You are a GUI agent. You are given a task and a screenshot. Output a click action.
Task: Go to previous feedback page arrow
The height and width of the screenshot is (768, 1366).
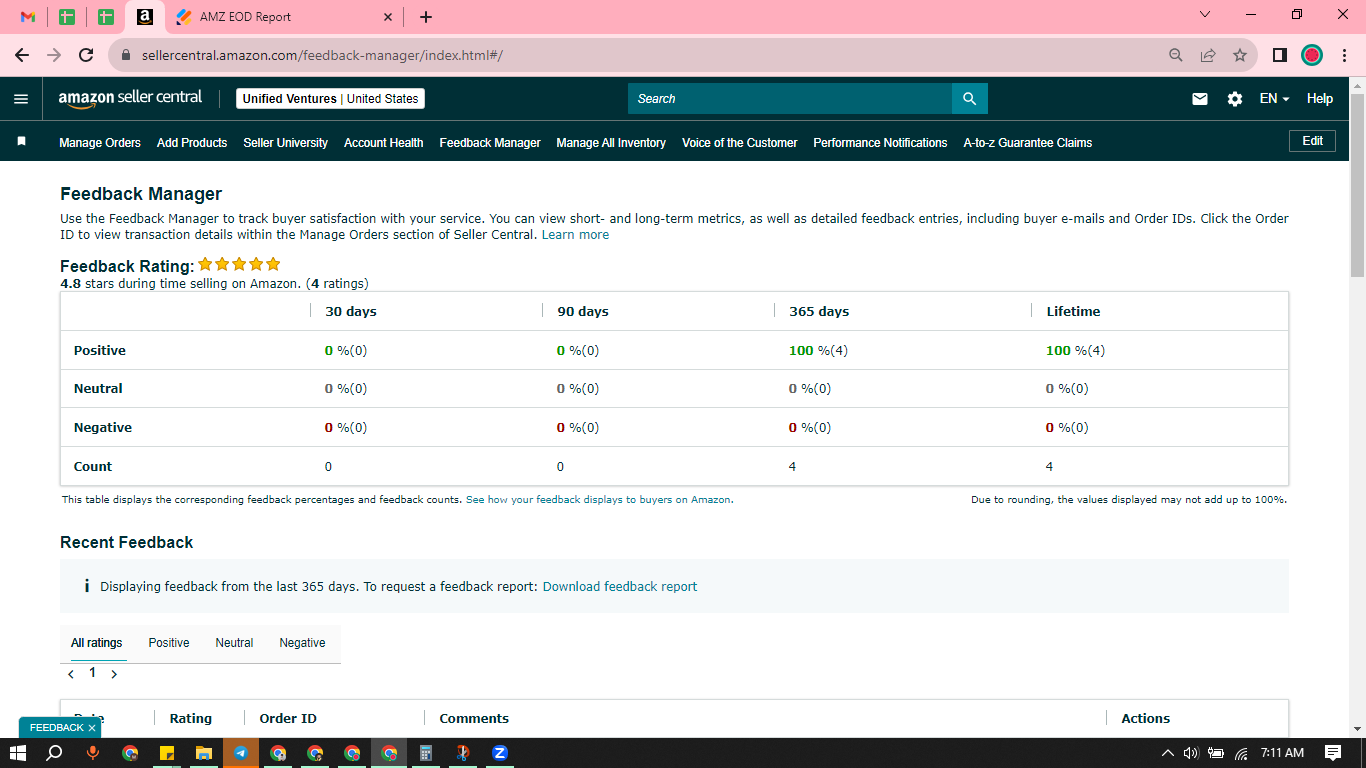click(x=71, y=674)
